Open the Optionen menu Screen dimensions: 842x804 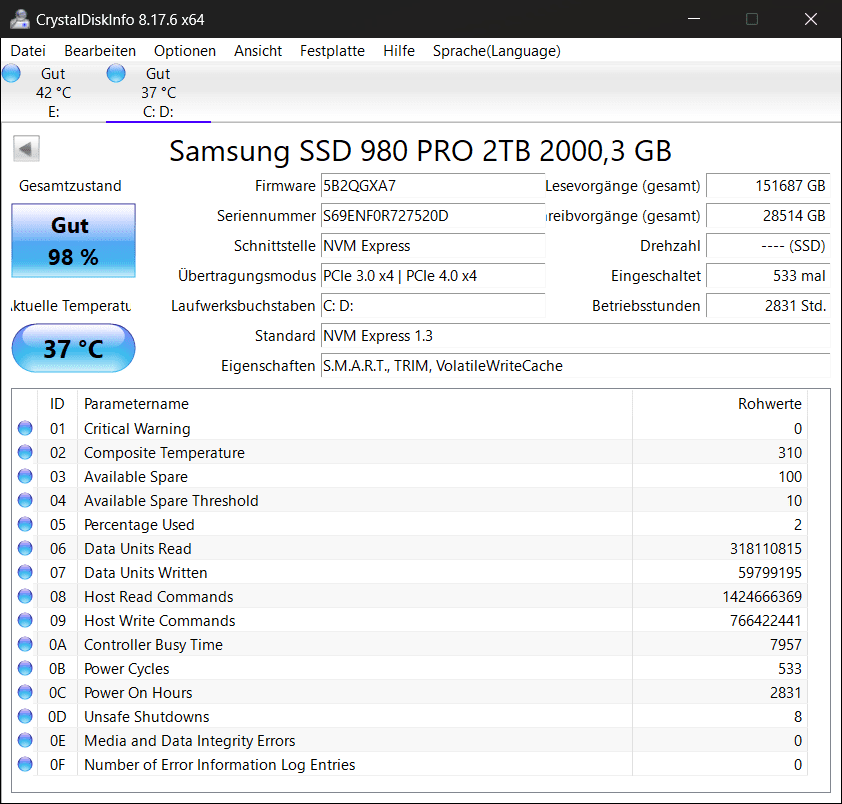click(185, 51)
